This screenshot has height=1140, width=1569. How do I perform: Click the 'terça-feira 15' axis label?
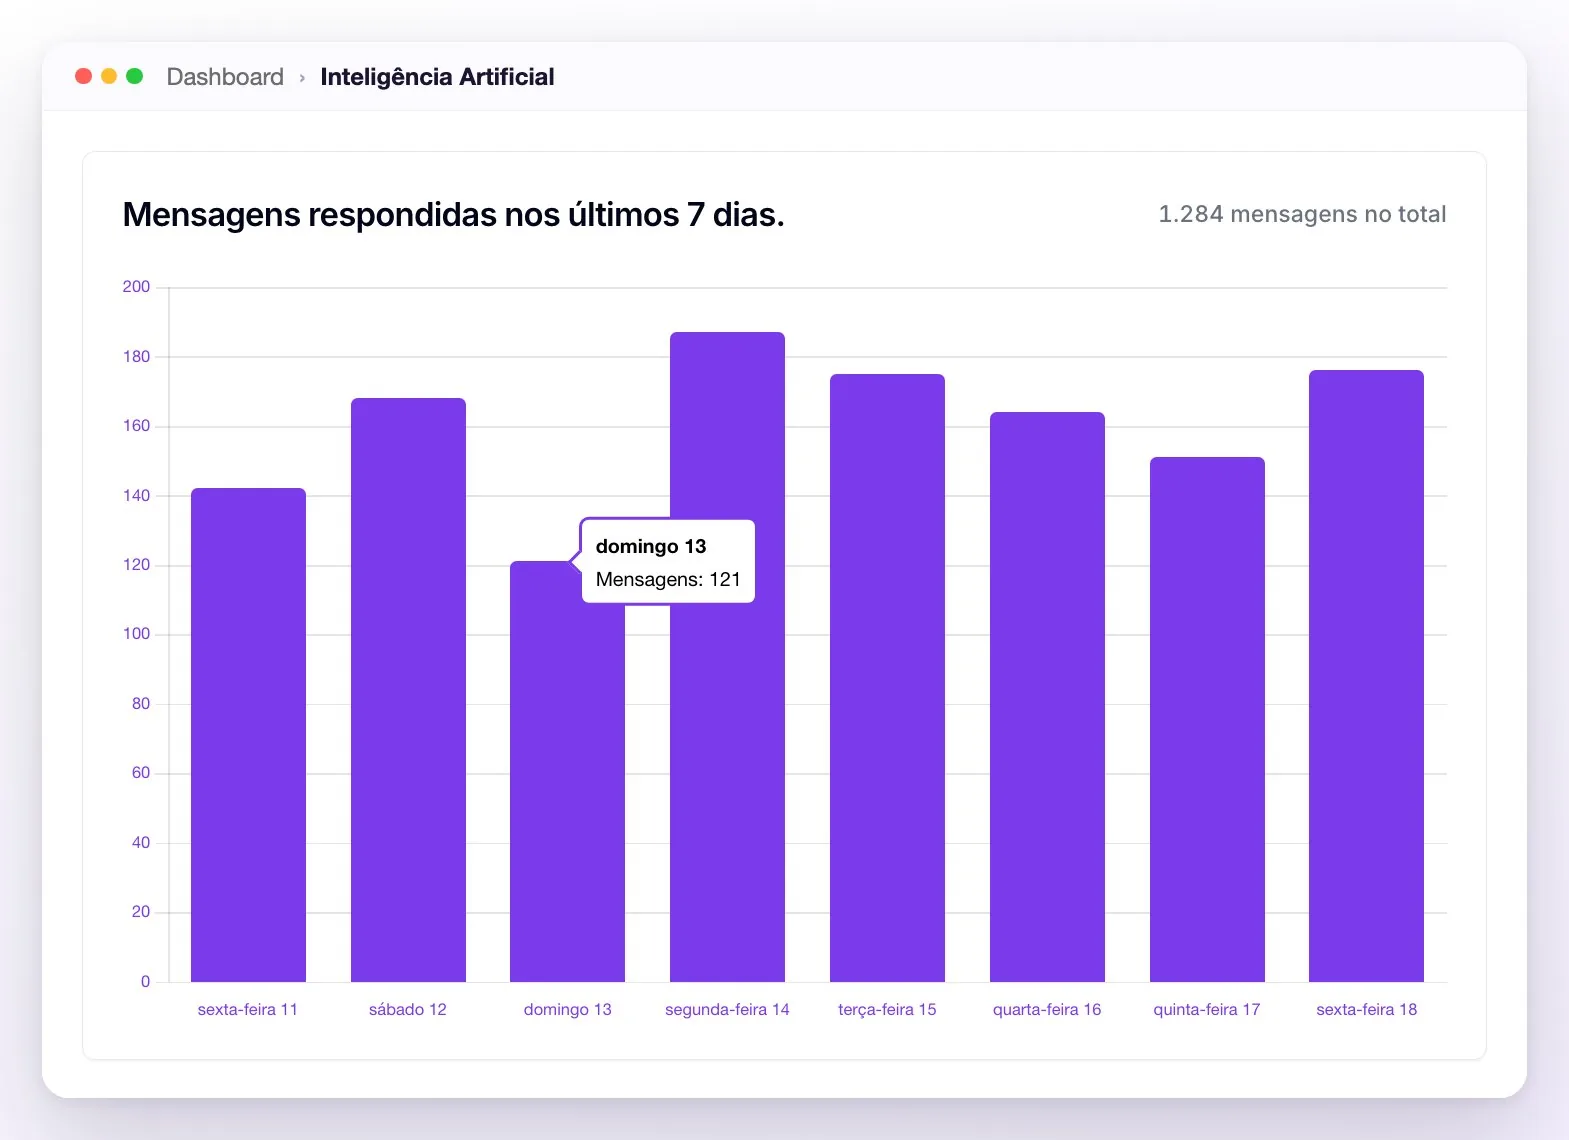pyautogui.click(x=887, y=1009)
